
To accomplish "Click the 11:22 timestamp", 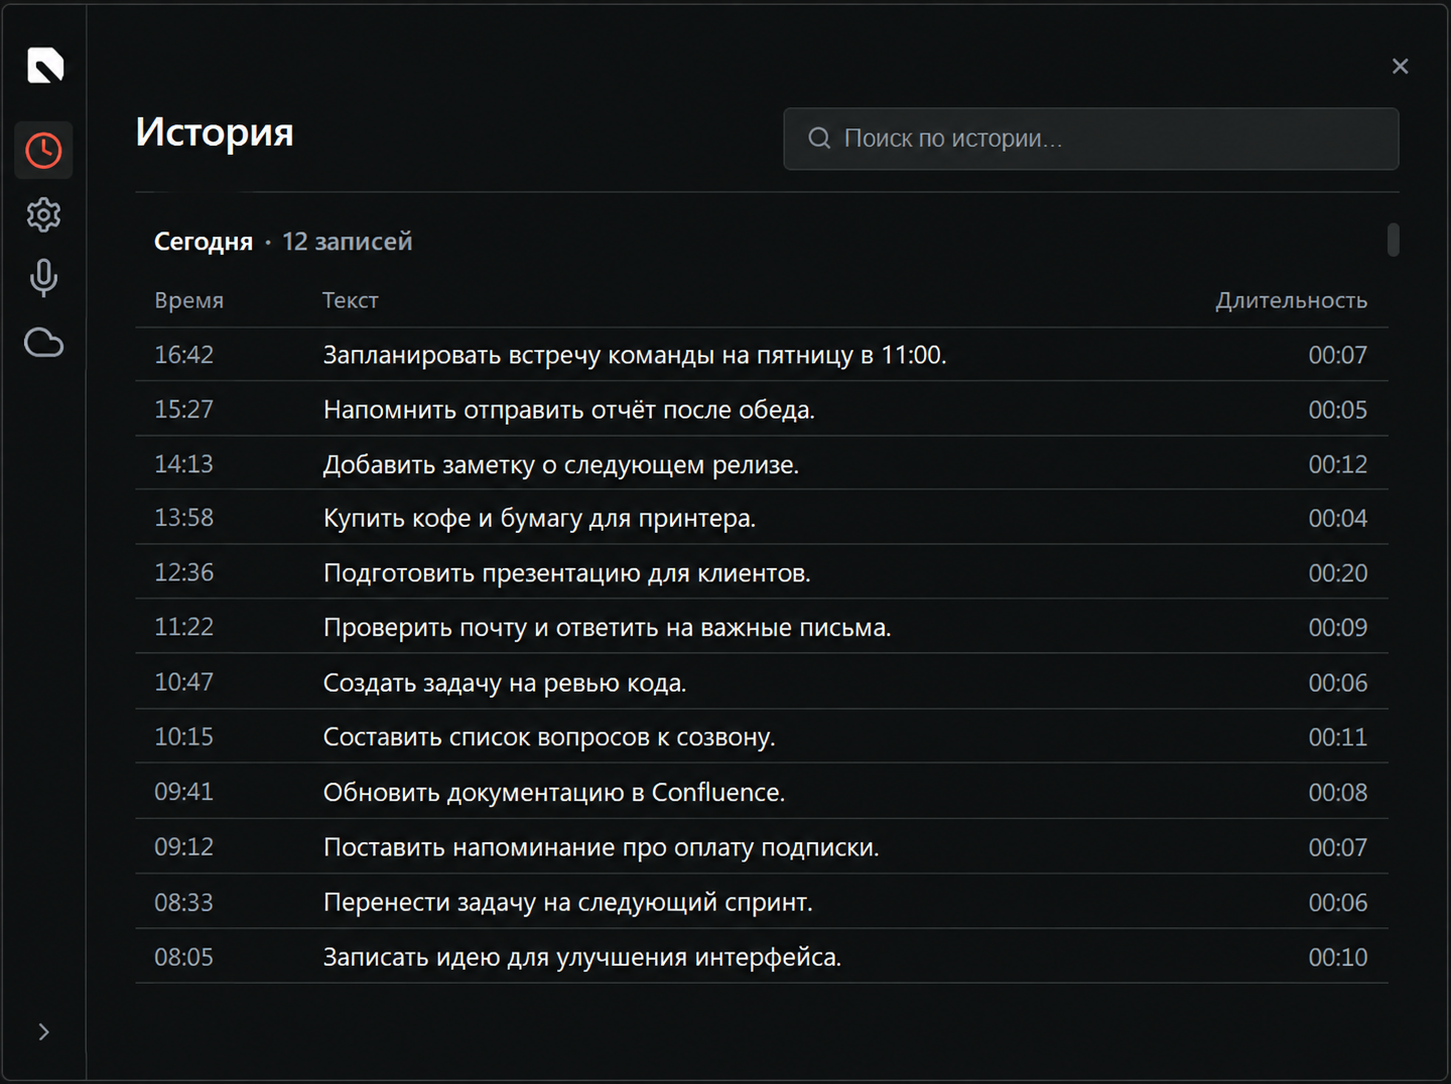I will click(184, 627).
